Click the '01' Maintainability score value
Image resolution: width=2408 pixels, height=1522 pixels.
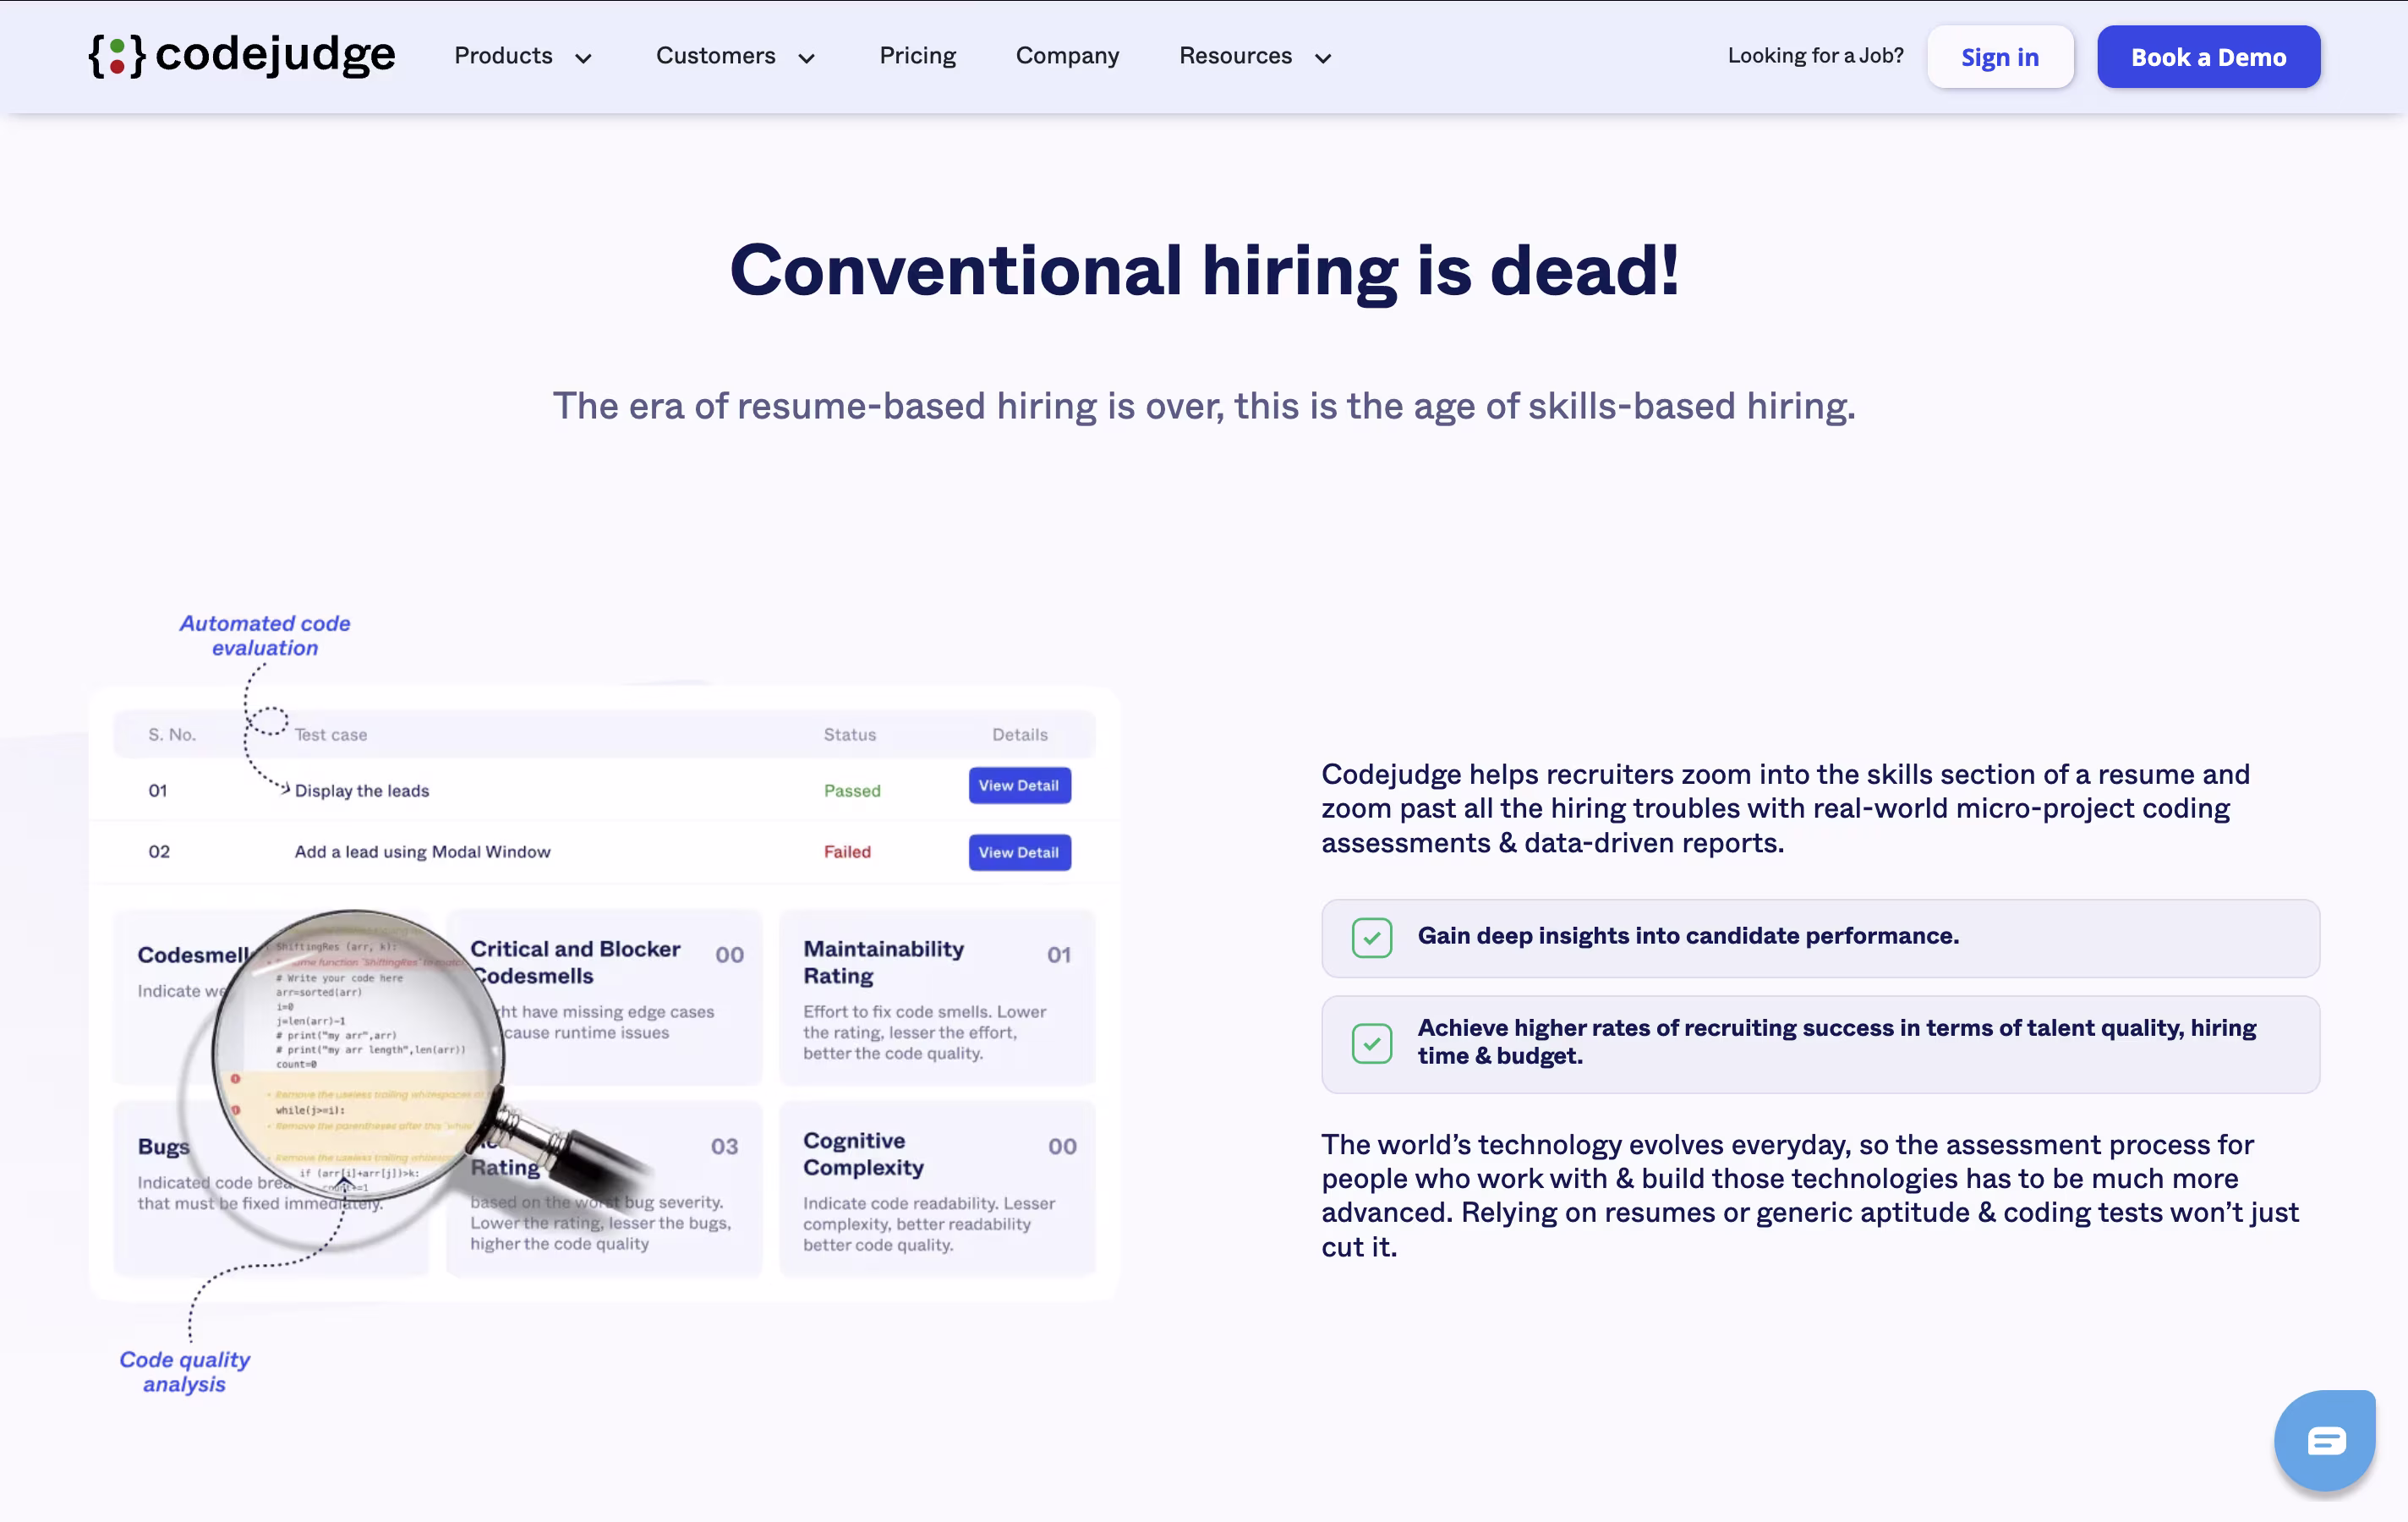coord(1058,954)
